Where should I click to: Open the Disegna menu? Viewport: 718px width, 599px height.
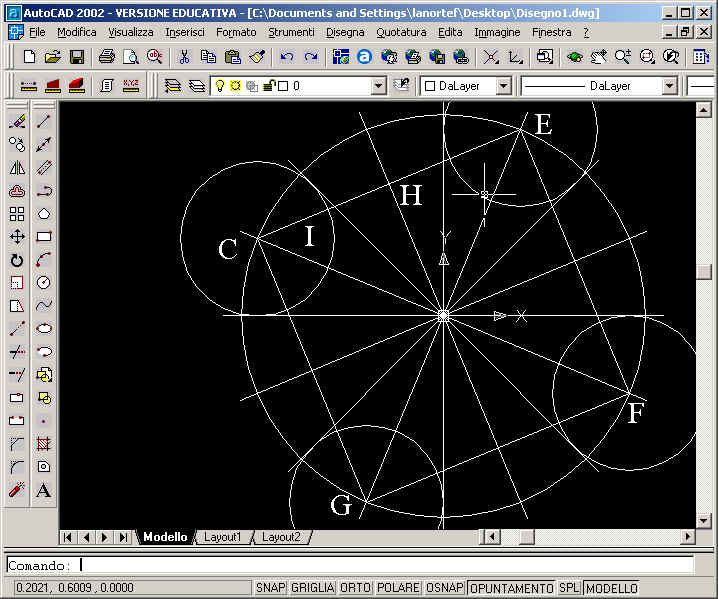(345, 32)
